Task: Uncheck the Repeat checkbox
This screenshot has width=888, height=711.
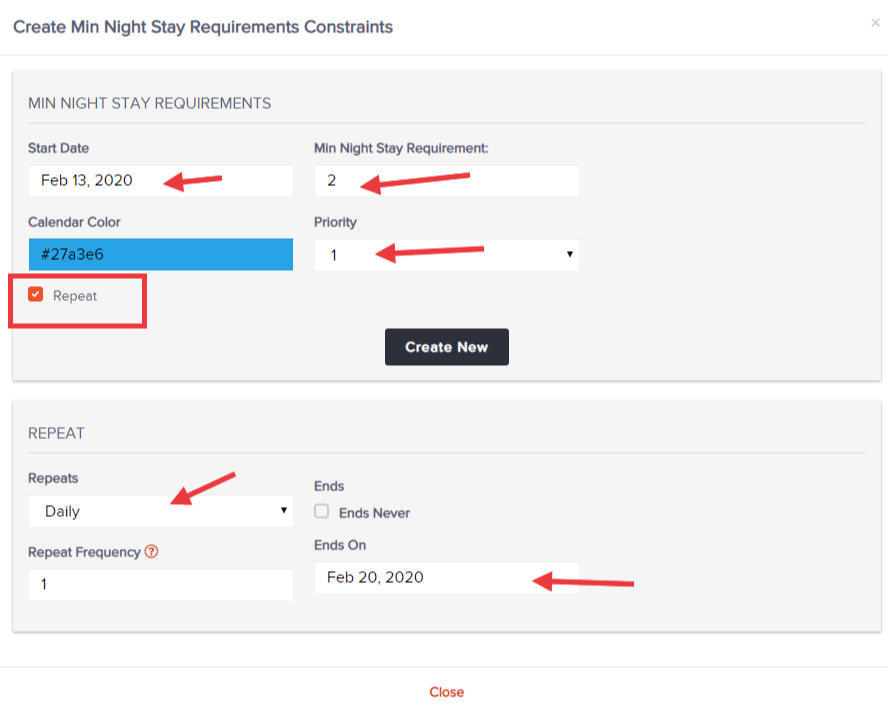Action: pyautogui.click(x=36, y=295)
